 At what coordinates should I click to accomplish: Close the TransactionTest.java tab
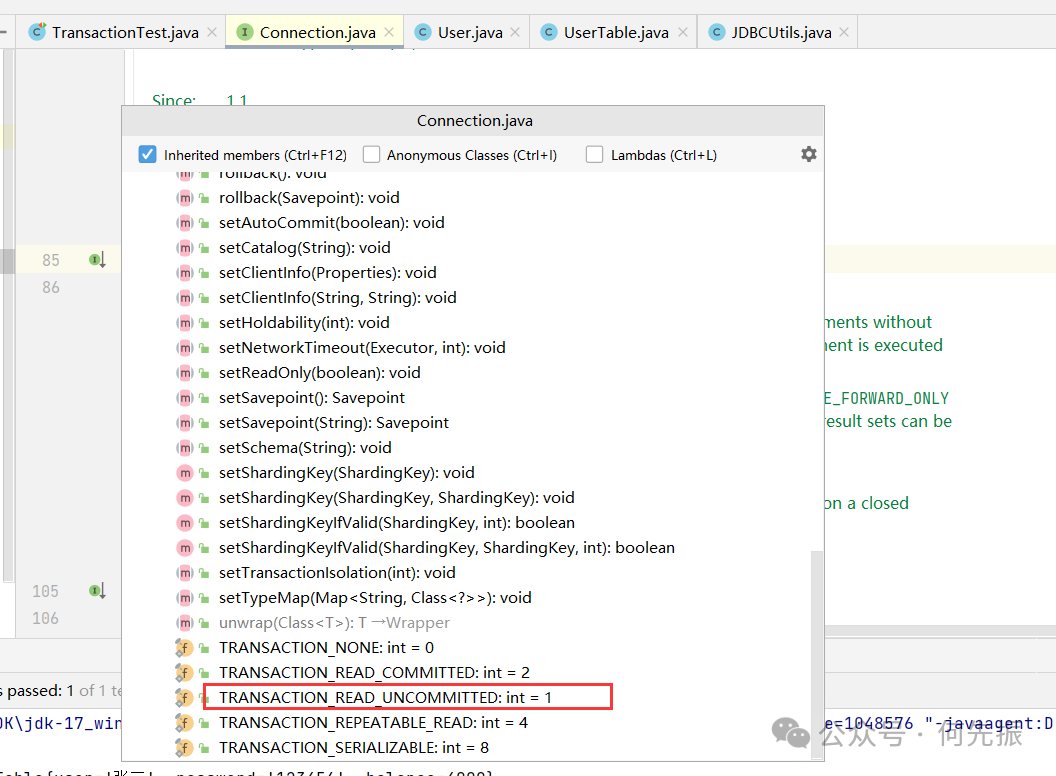coord(212,32)
